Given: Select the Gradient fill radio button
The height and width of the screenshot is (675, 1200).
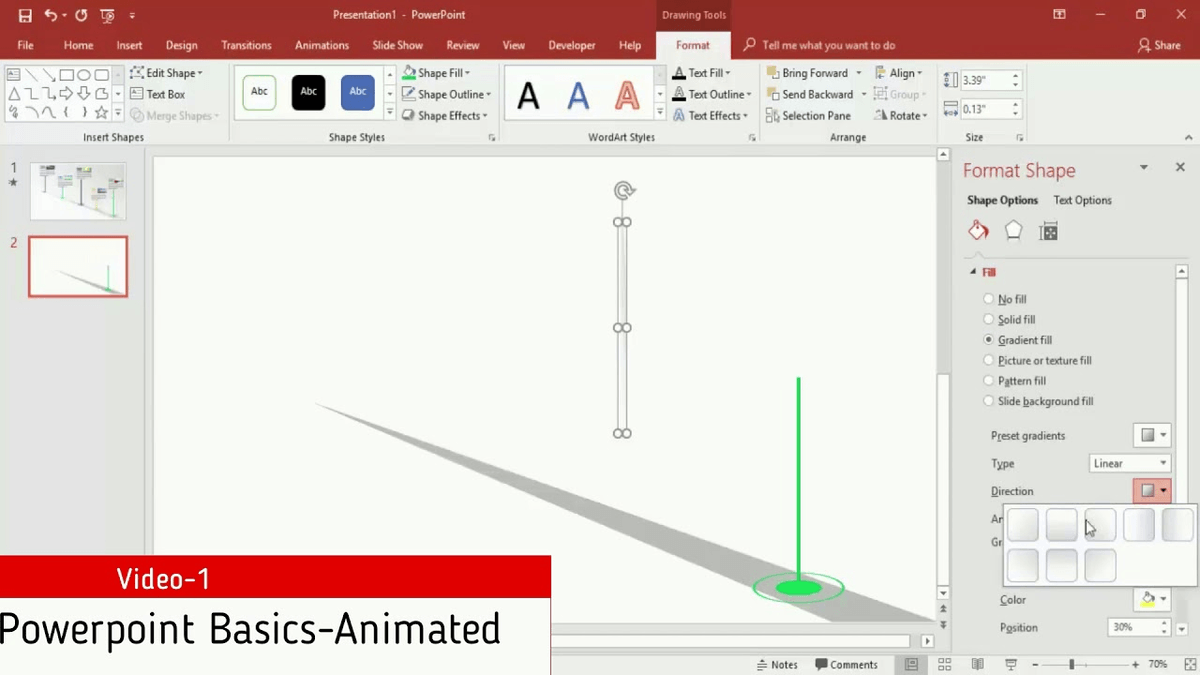Looking at the screenshot, I should (989, 340).
